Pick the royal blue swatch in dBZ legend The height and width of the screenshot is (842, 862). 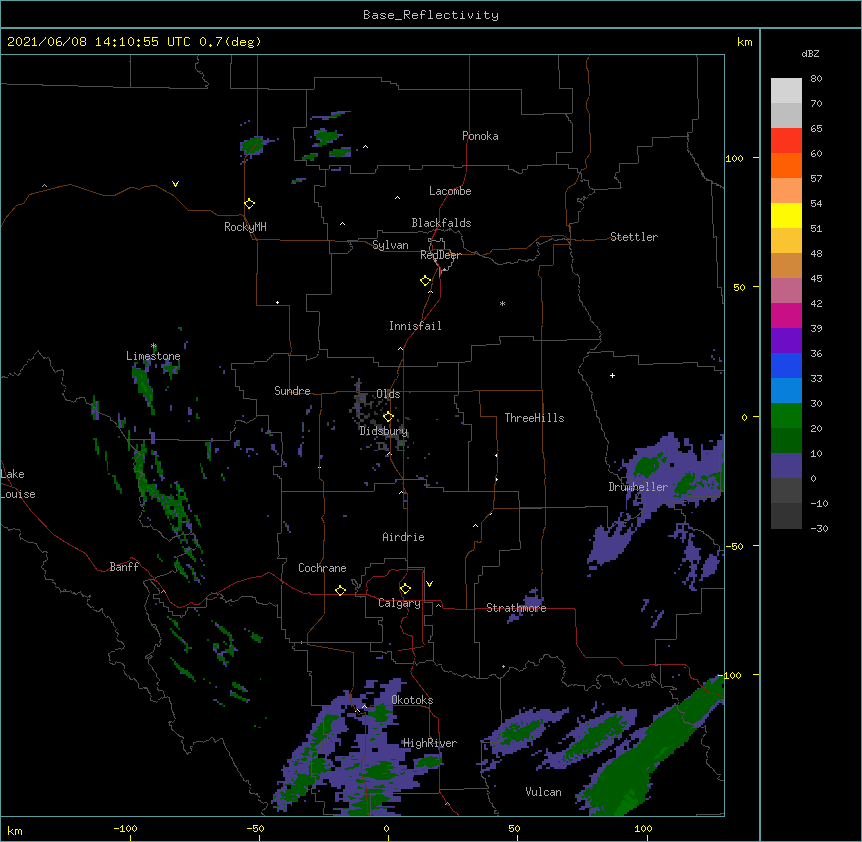(786, 365)
